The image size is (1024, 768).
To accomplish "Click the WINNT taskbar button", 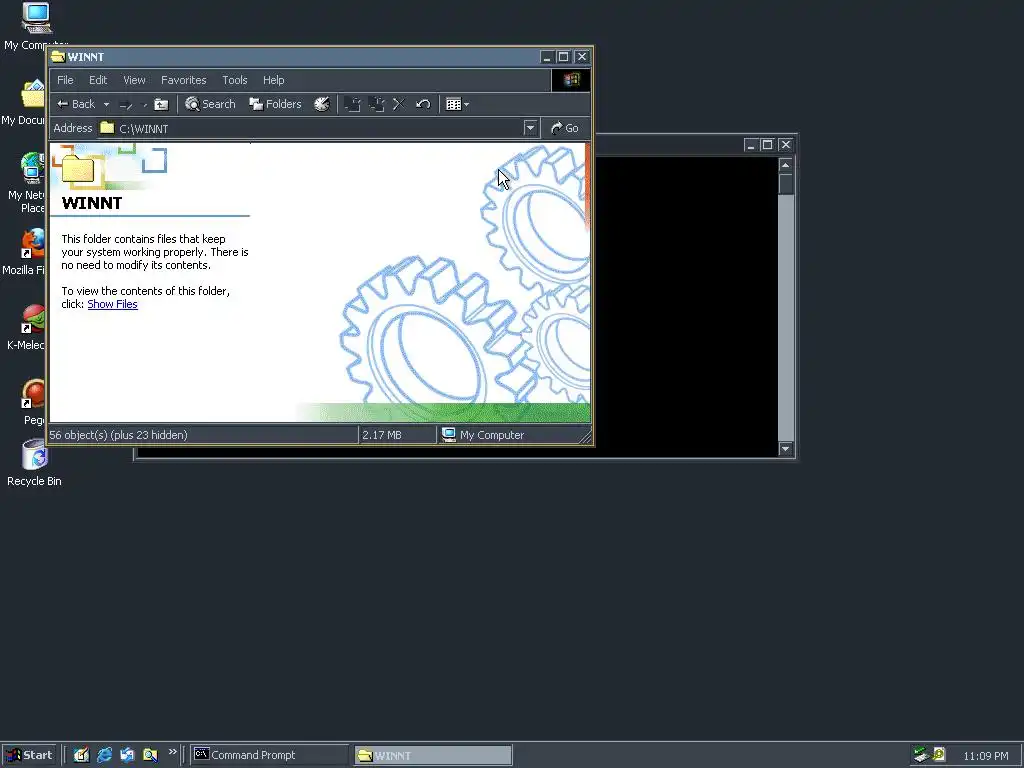I will [x=434, y=756].
